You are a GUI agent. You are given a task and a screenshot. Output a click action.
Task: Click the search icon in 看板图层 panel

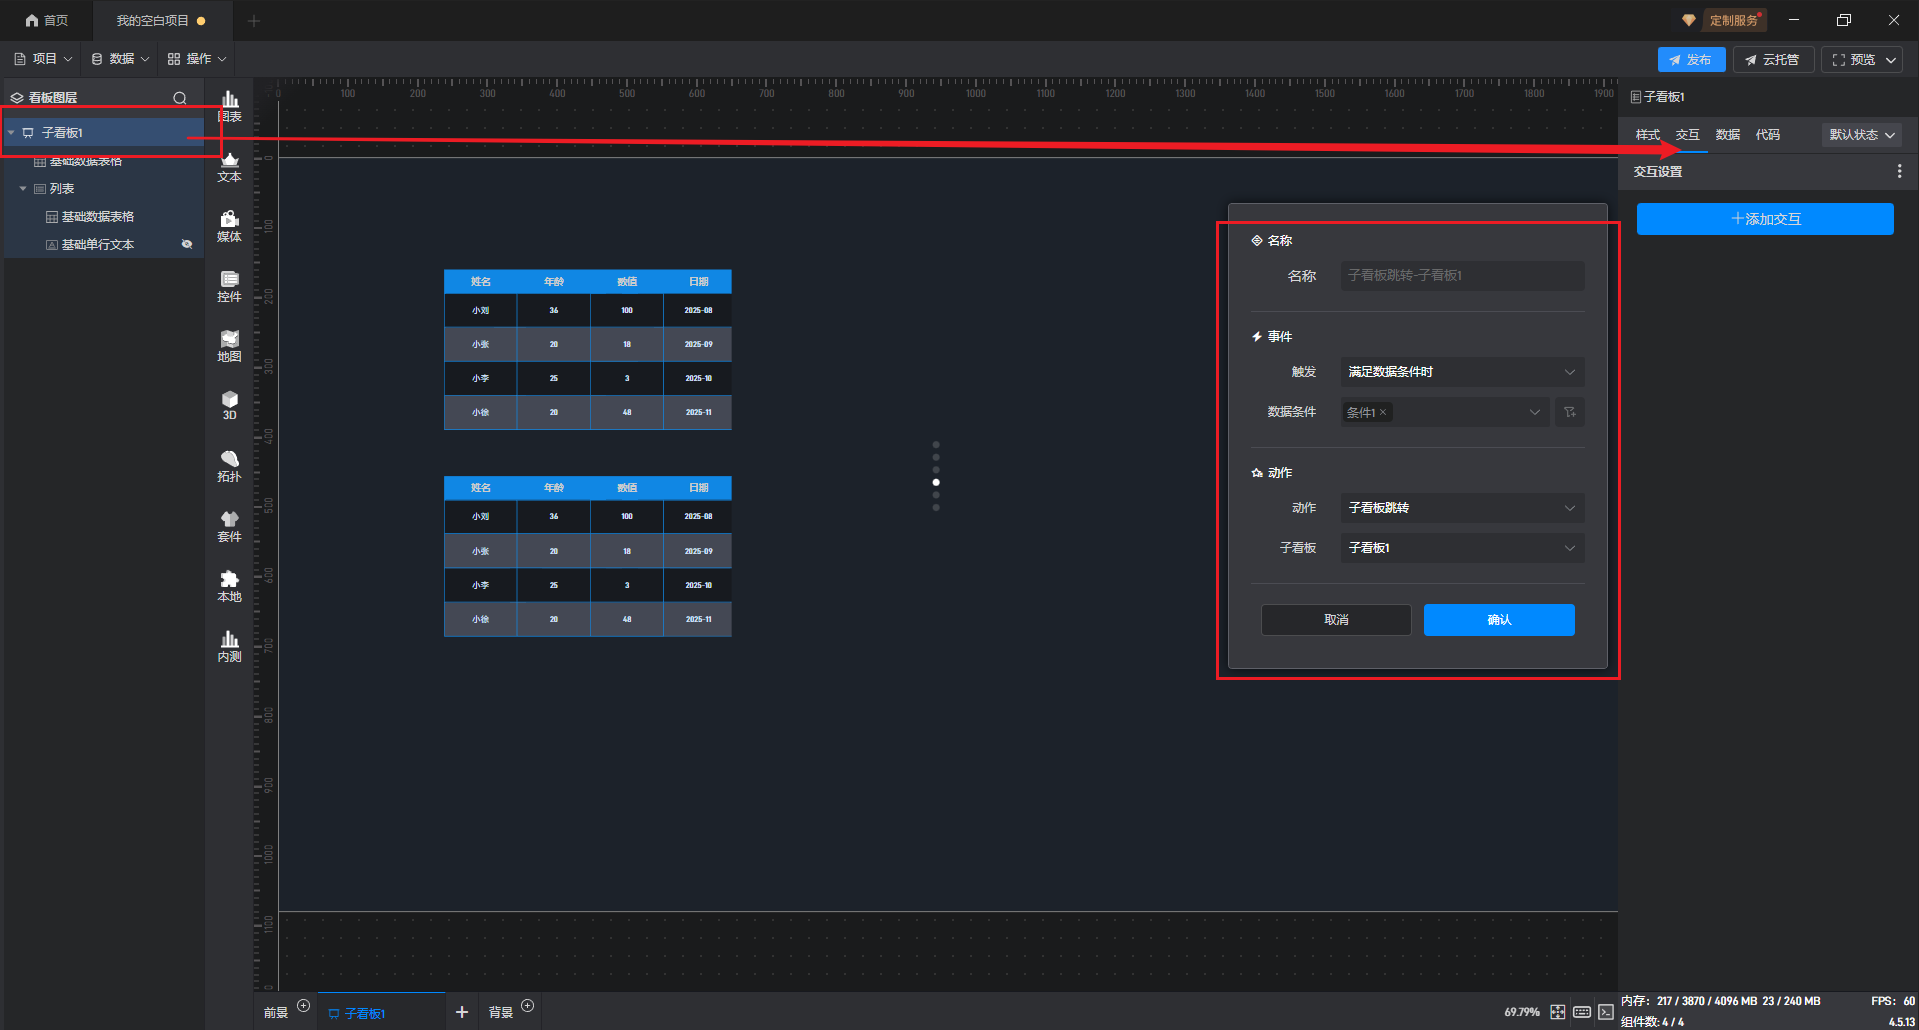(180, 98)
